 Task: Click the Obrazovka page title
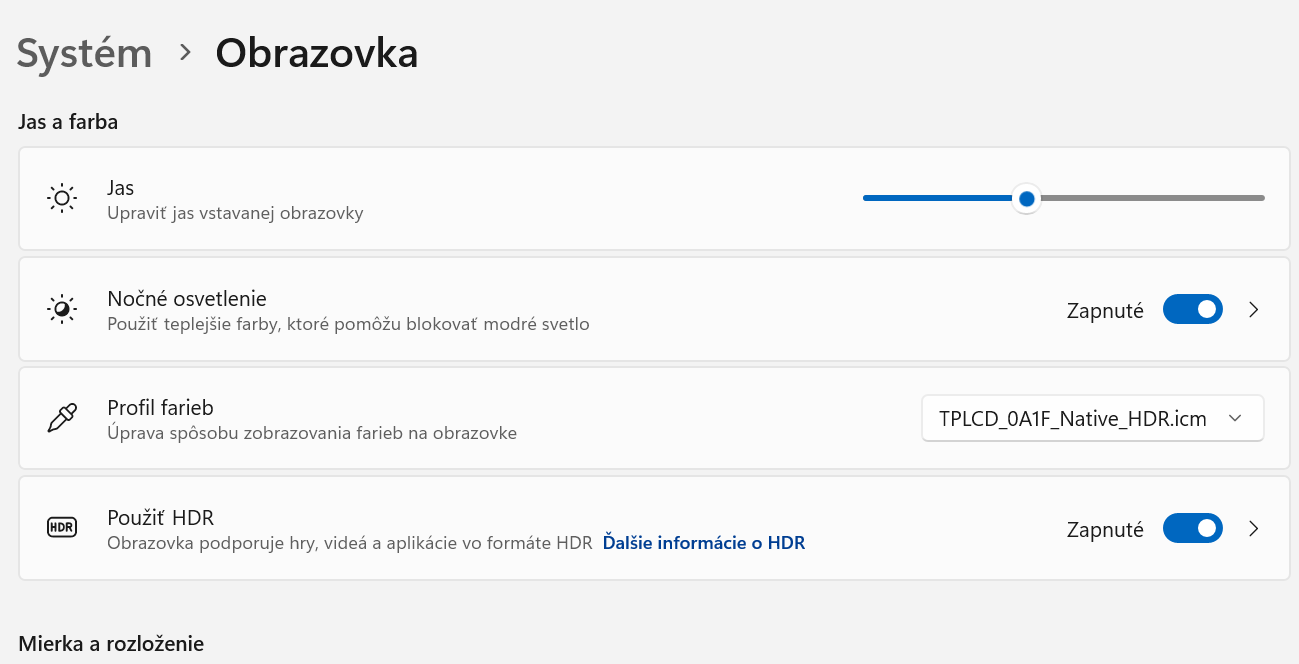tap(317, 53)
